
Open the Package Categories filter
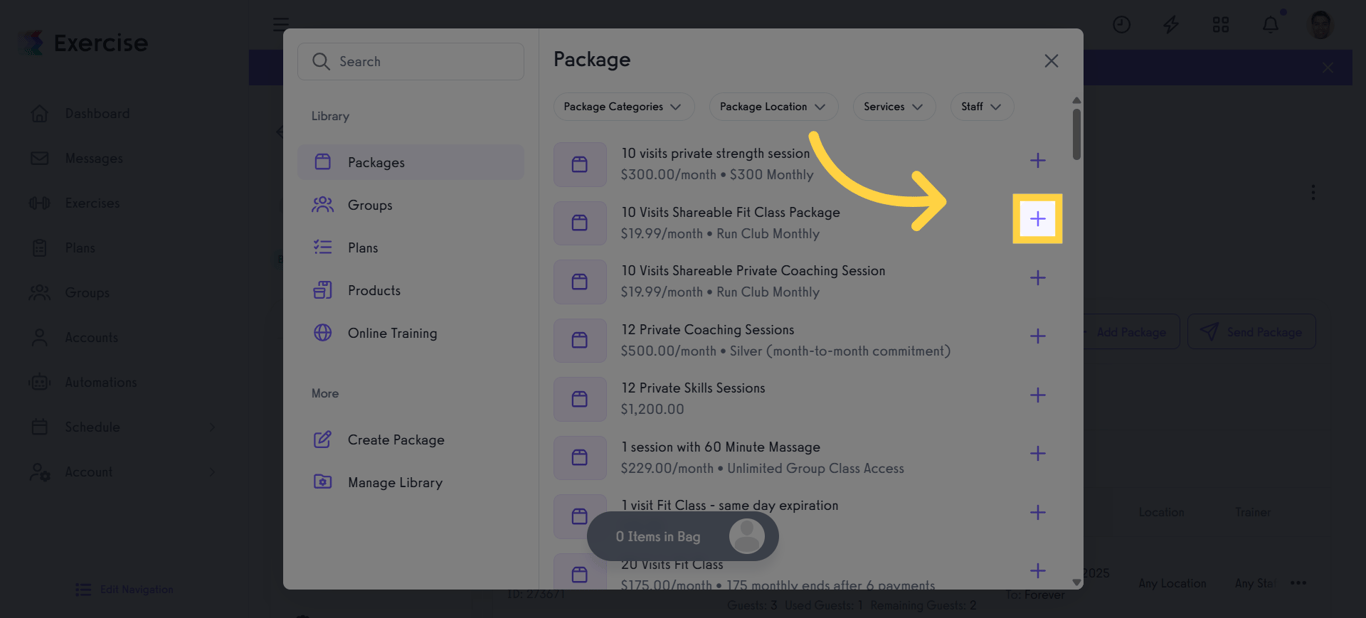tap(623, 106)
